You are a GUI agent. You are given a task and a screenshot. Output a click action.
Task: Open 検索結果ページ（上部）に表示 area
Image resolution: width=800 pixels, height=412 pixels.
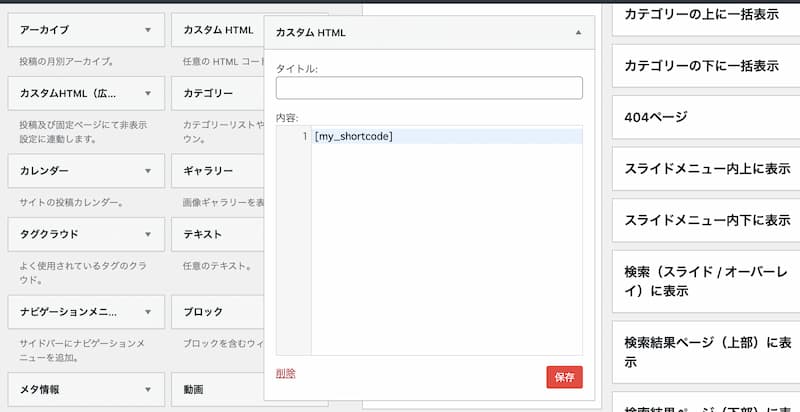pos(706,352)
